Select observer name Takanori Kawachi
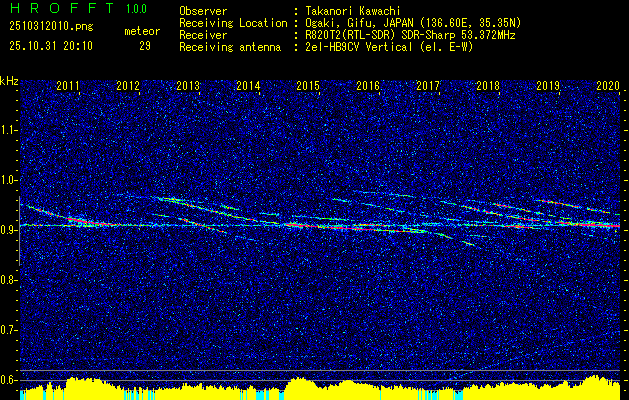629x400 pixels. coord(352,11)
